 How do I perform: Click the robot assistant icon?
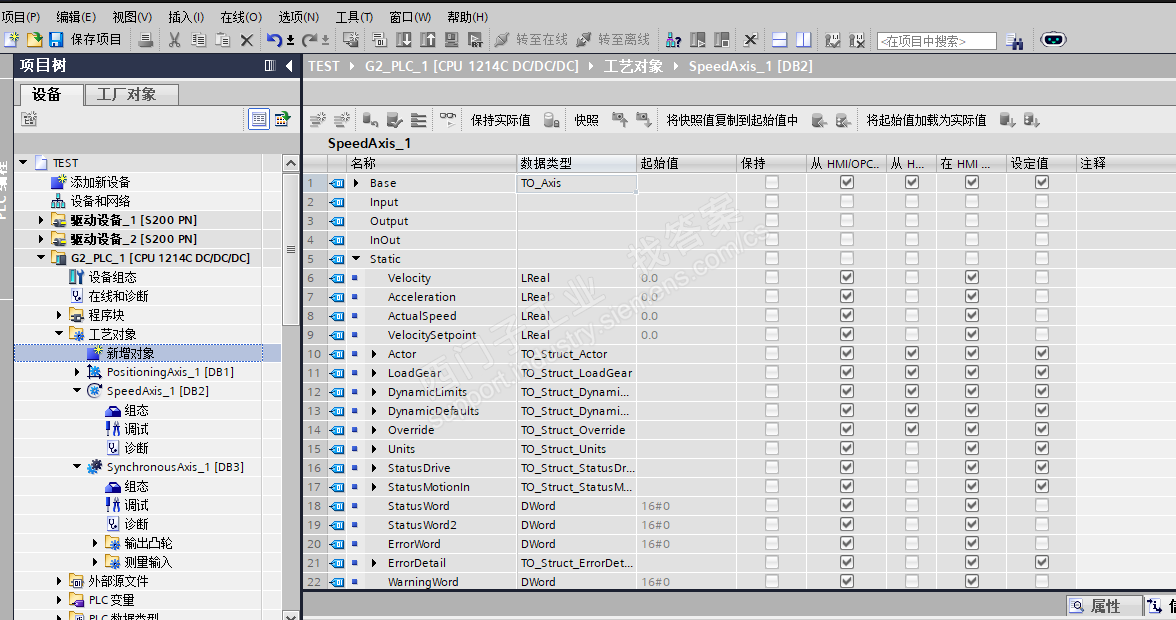point(1053,39)
